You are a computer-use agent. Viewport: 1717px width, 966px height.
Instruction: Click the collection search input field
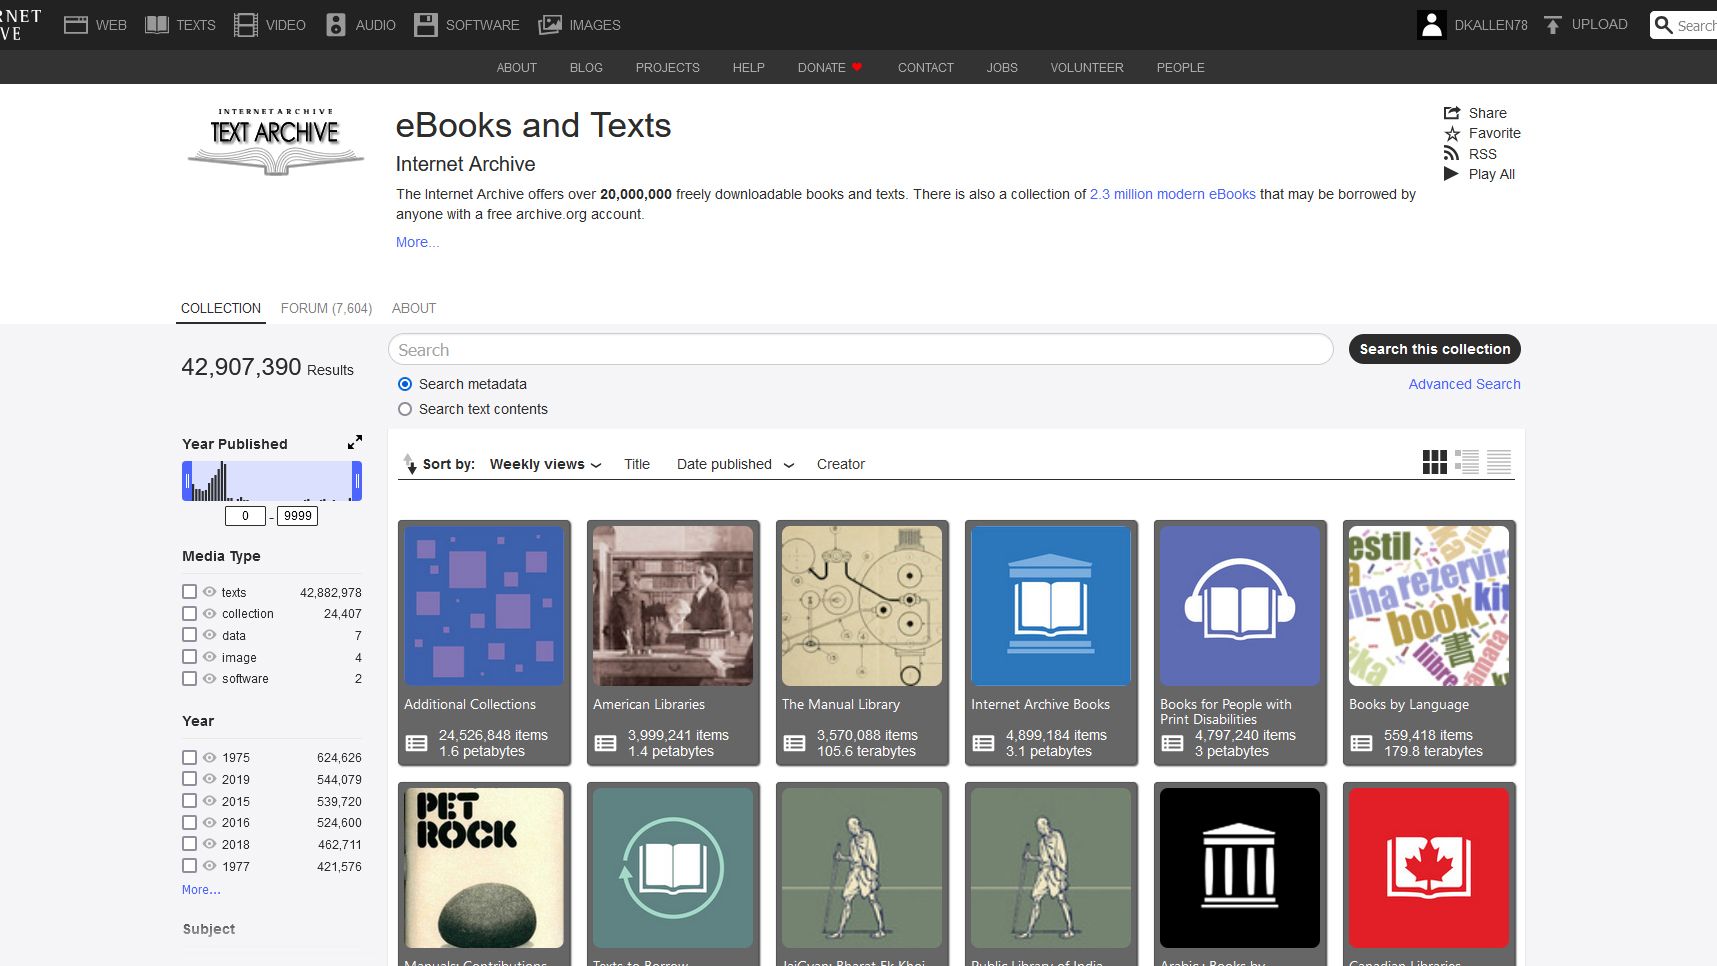point(860,350)
